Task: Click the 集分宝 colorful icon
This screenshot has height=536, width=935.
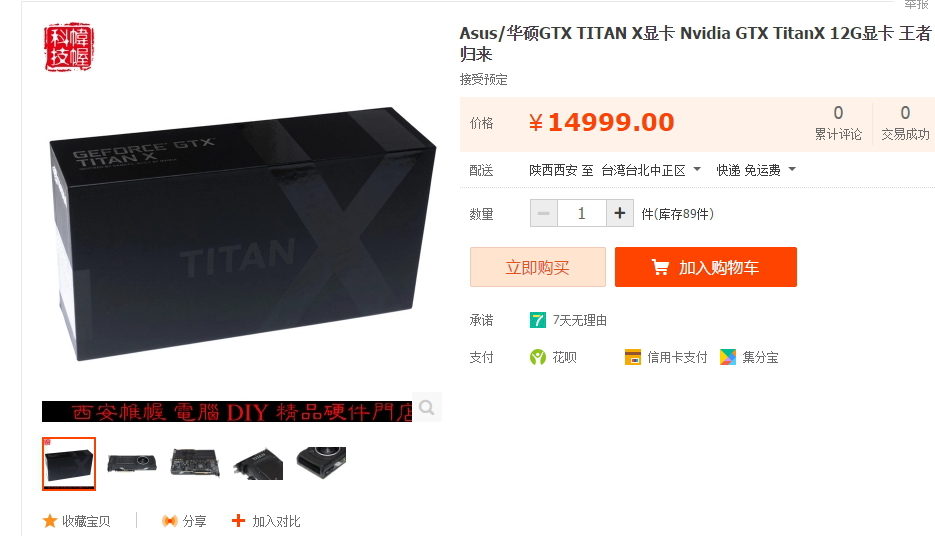Action: pyautogui.click(x=728, y=357)
